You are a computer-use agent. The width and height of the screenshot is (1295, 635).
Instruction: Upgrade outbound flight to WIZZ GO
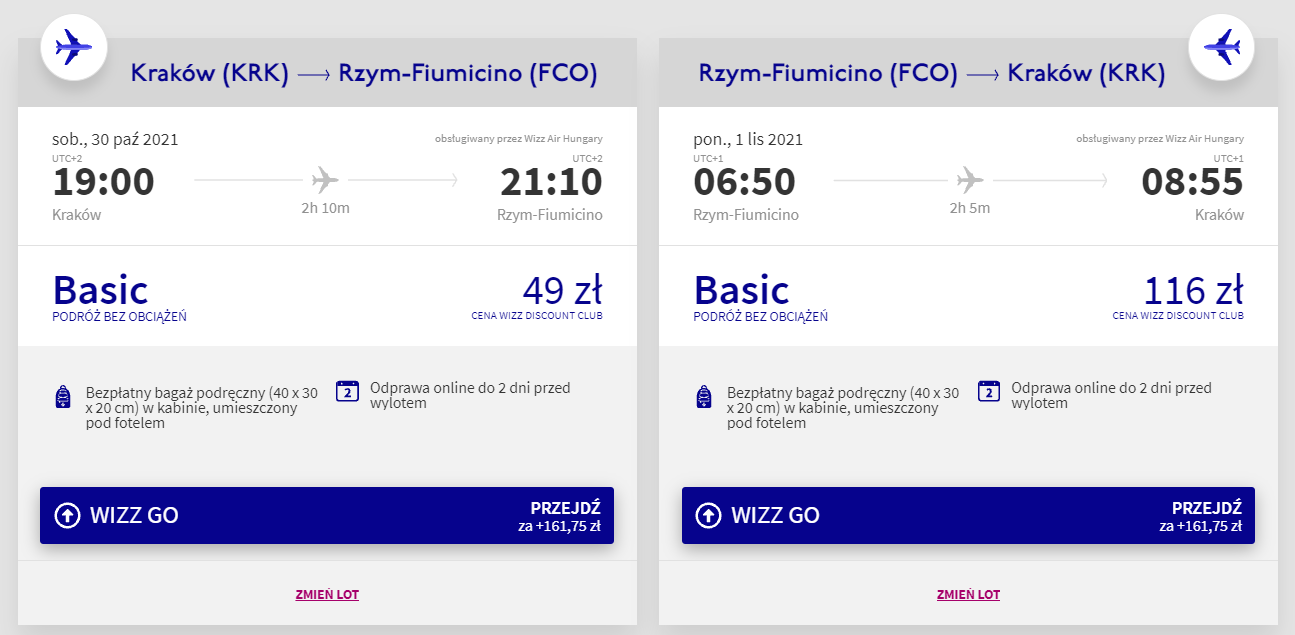[x=327, y=516]
